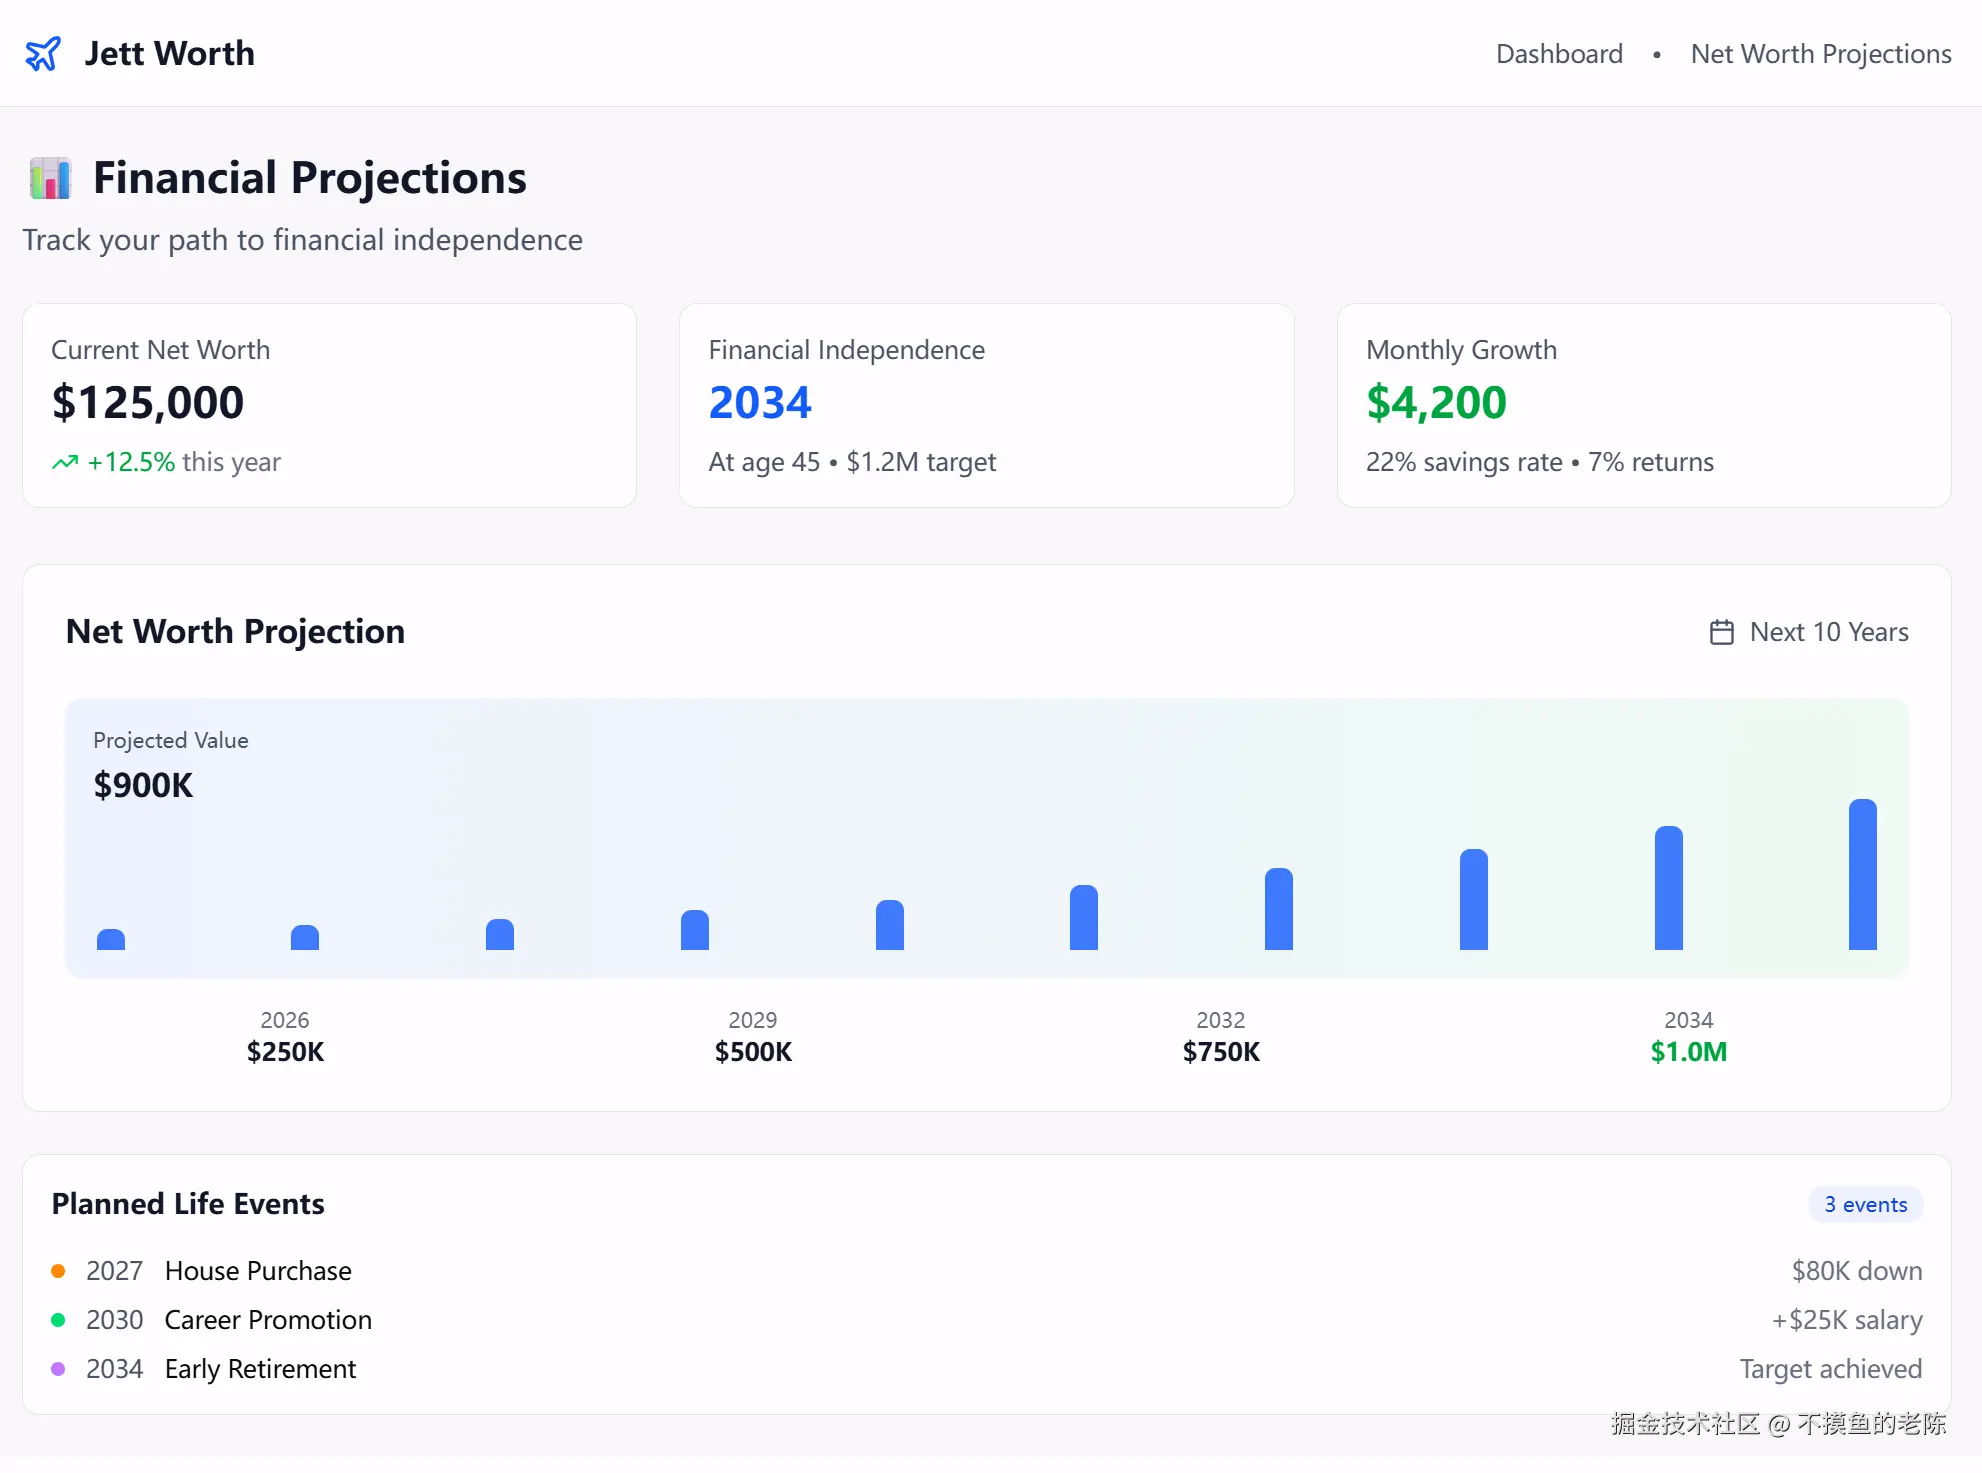Click the purple dot for Early Retirement
This screenshot has height=1473, width=1982.
[58, 1369]
